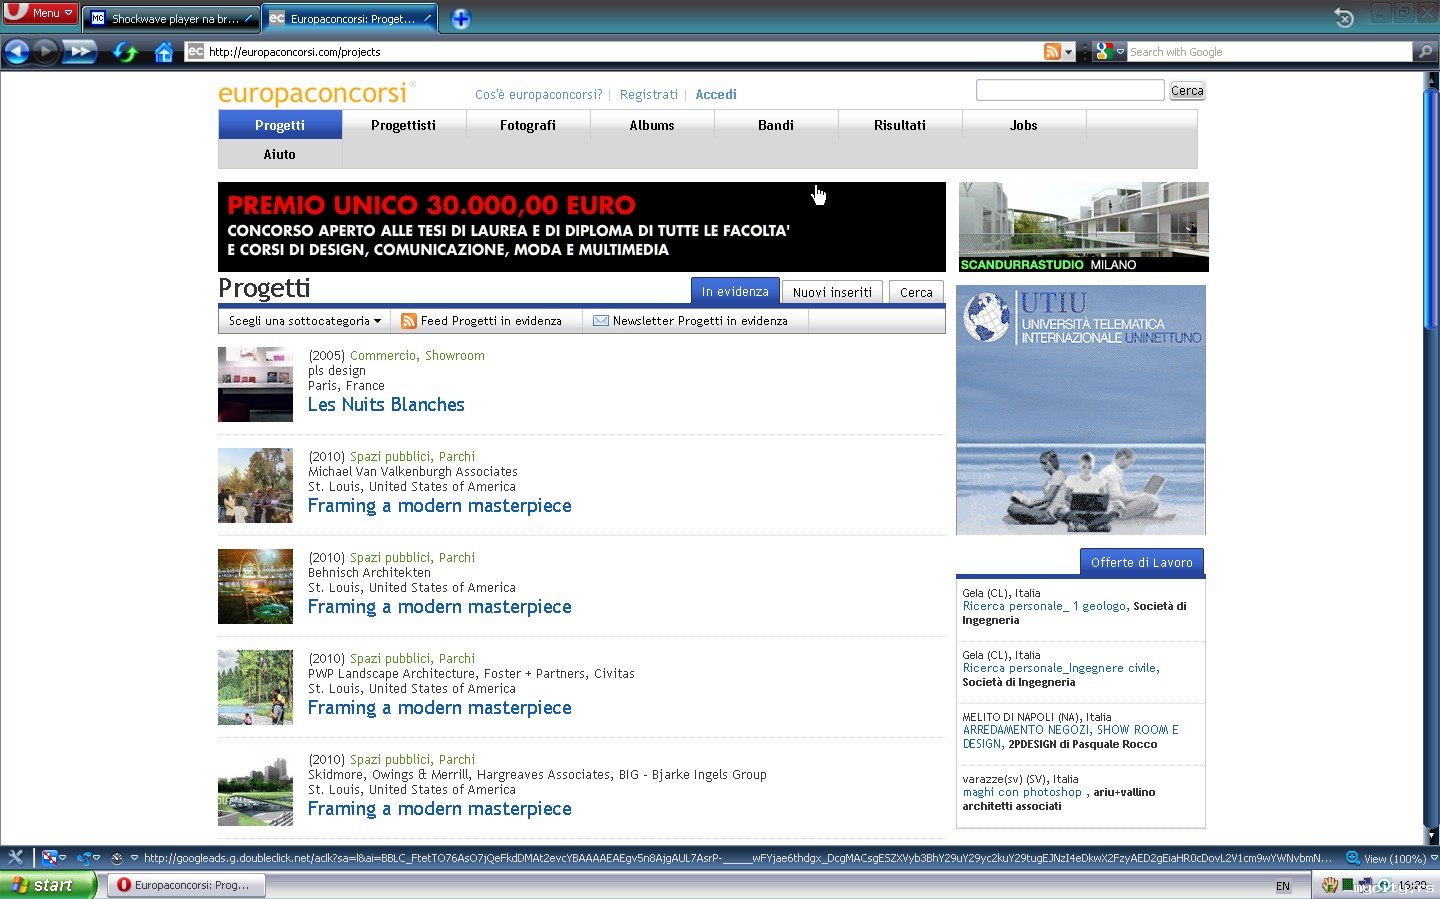This screenshot has height=899, width=1440.
Task: Open the "Cos'è europaconcorsi?" link
Action: pyautogui.click(x=539, y=95)
